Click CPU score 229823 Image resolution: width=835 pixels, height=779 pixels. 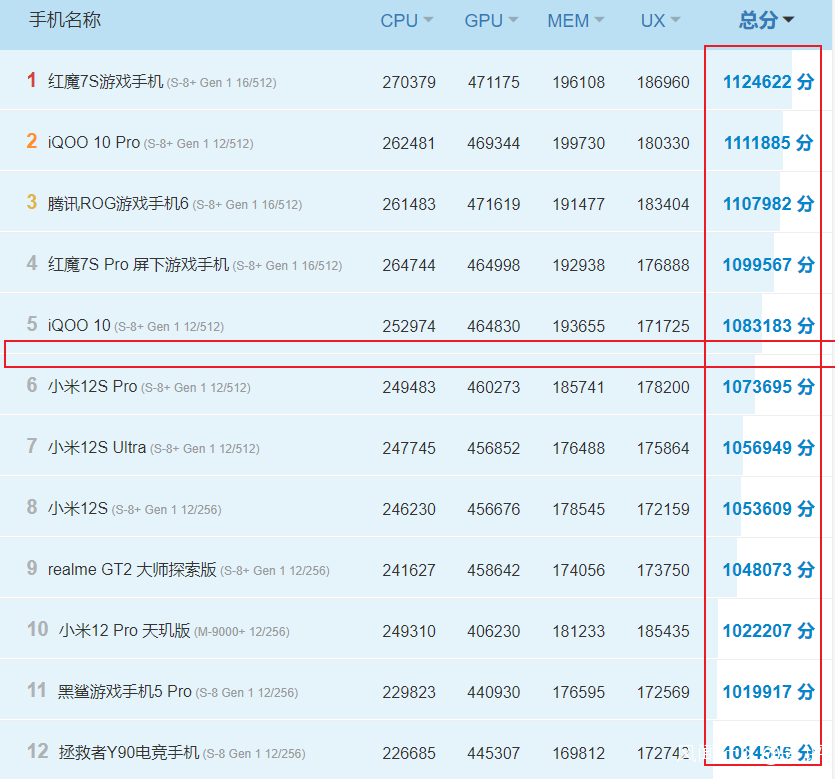(408, 692)
